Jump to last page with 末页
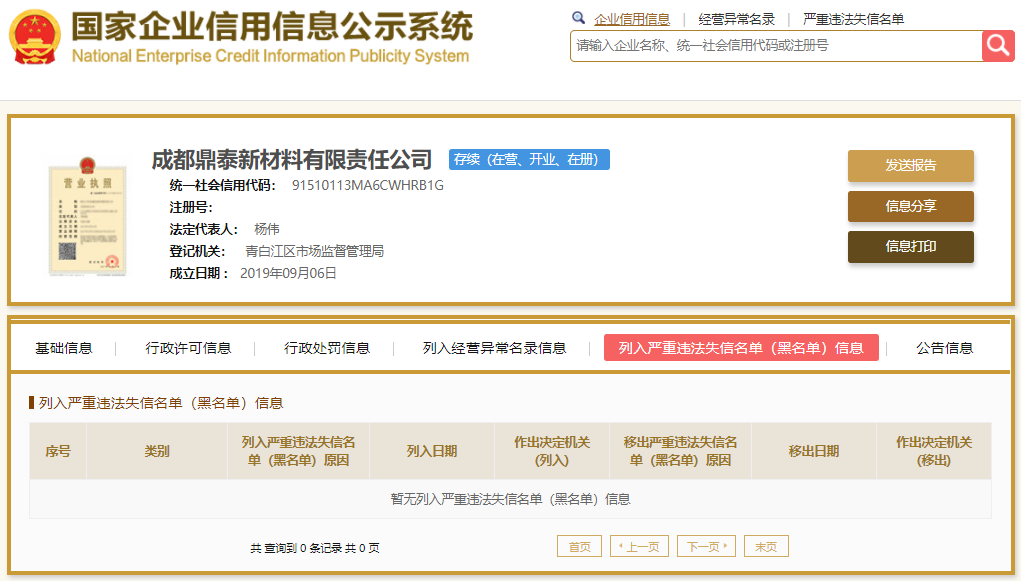Image resolution: width=1021 pixels, height=581 pixels. tap(766, 546)
